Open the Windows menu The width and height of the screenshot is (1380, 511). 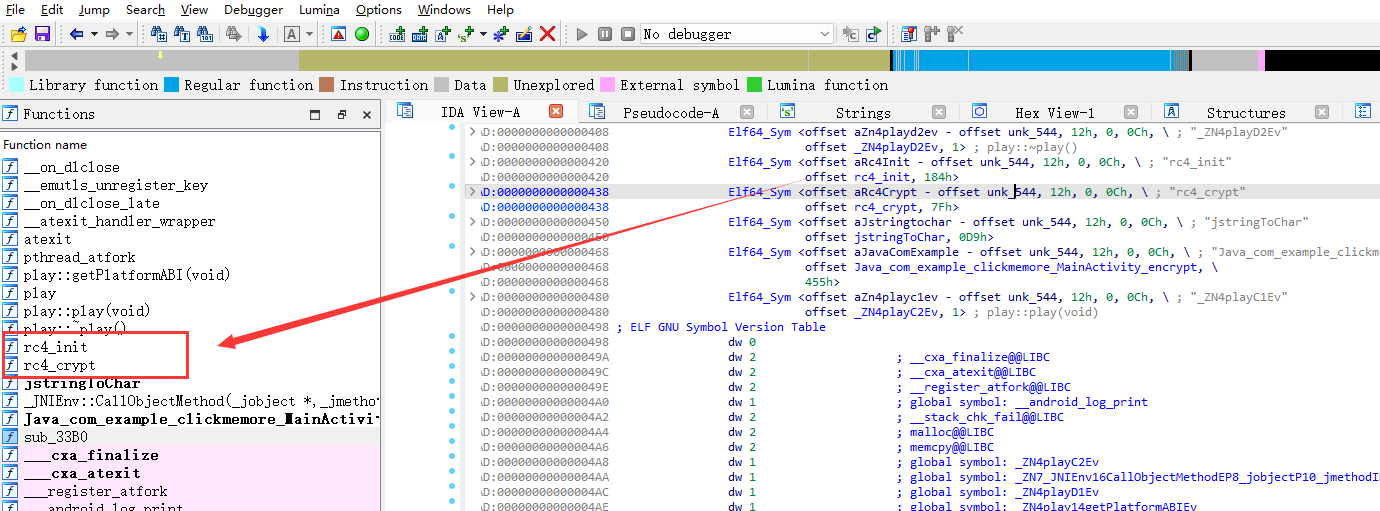tap(444, 9)
